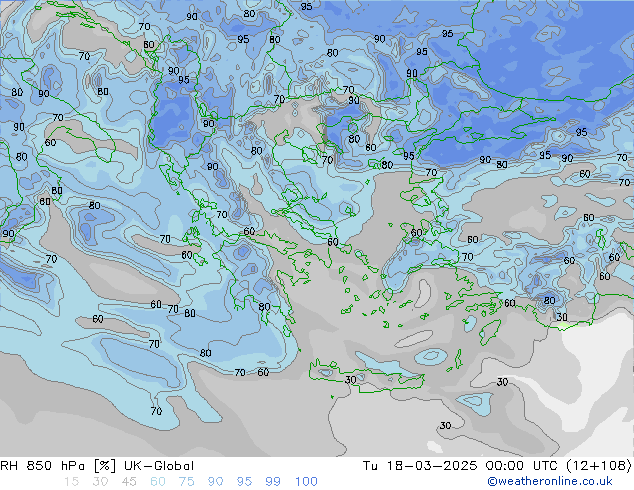This screenshot has height=490, width=634.
Task: Click the 90 in the legend row
Action: click(216, 482)
